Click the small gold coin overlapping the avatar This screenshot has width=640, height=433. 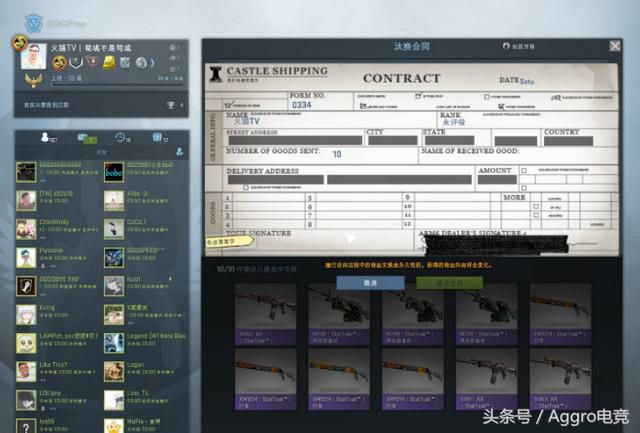pos(20,42)
